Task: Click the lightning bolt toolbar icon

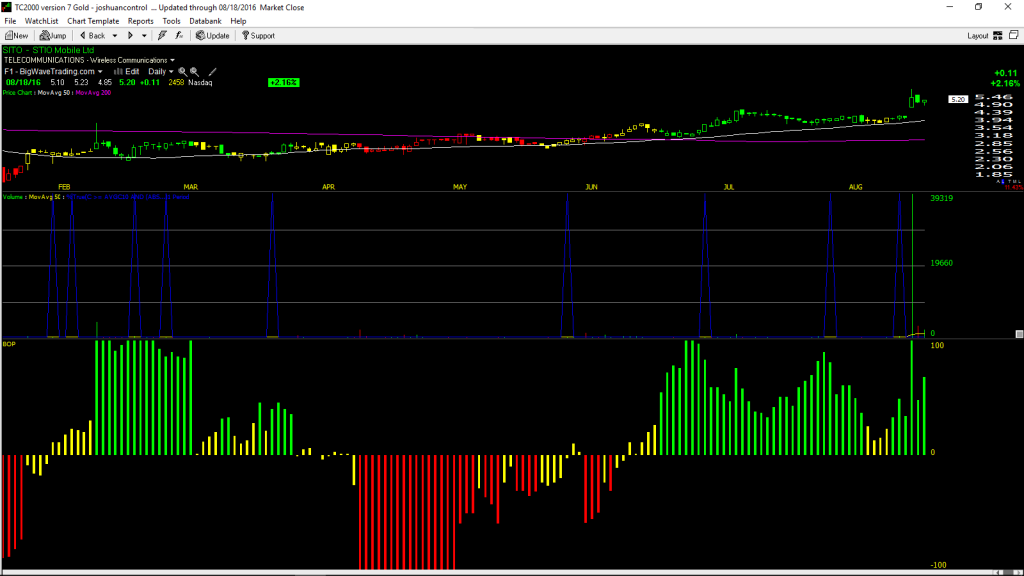Action: point(162,36)
